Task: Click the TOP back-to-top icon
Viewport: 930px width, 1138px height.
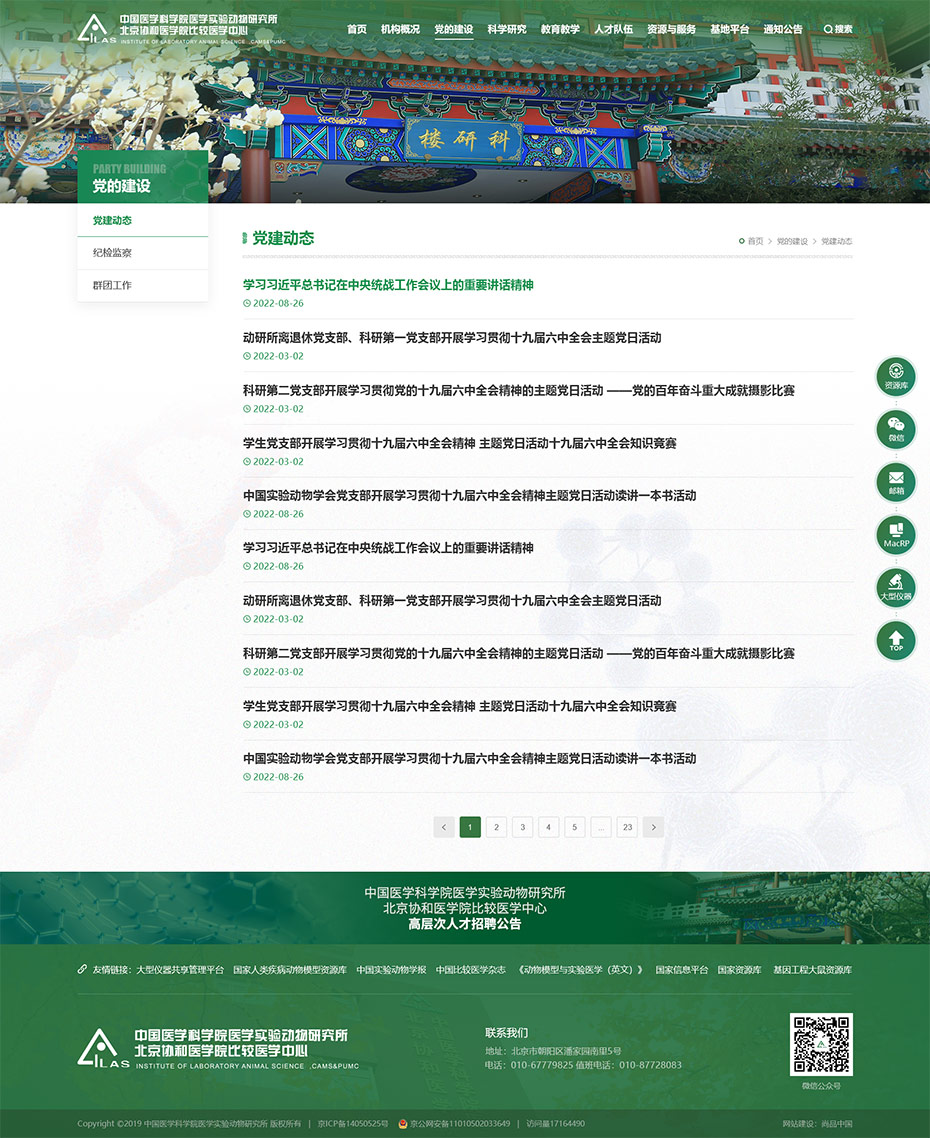Action: click(896, 640)
